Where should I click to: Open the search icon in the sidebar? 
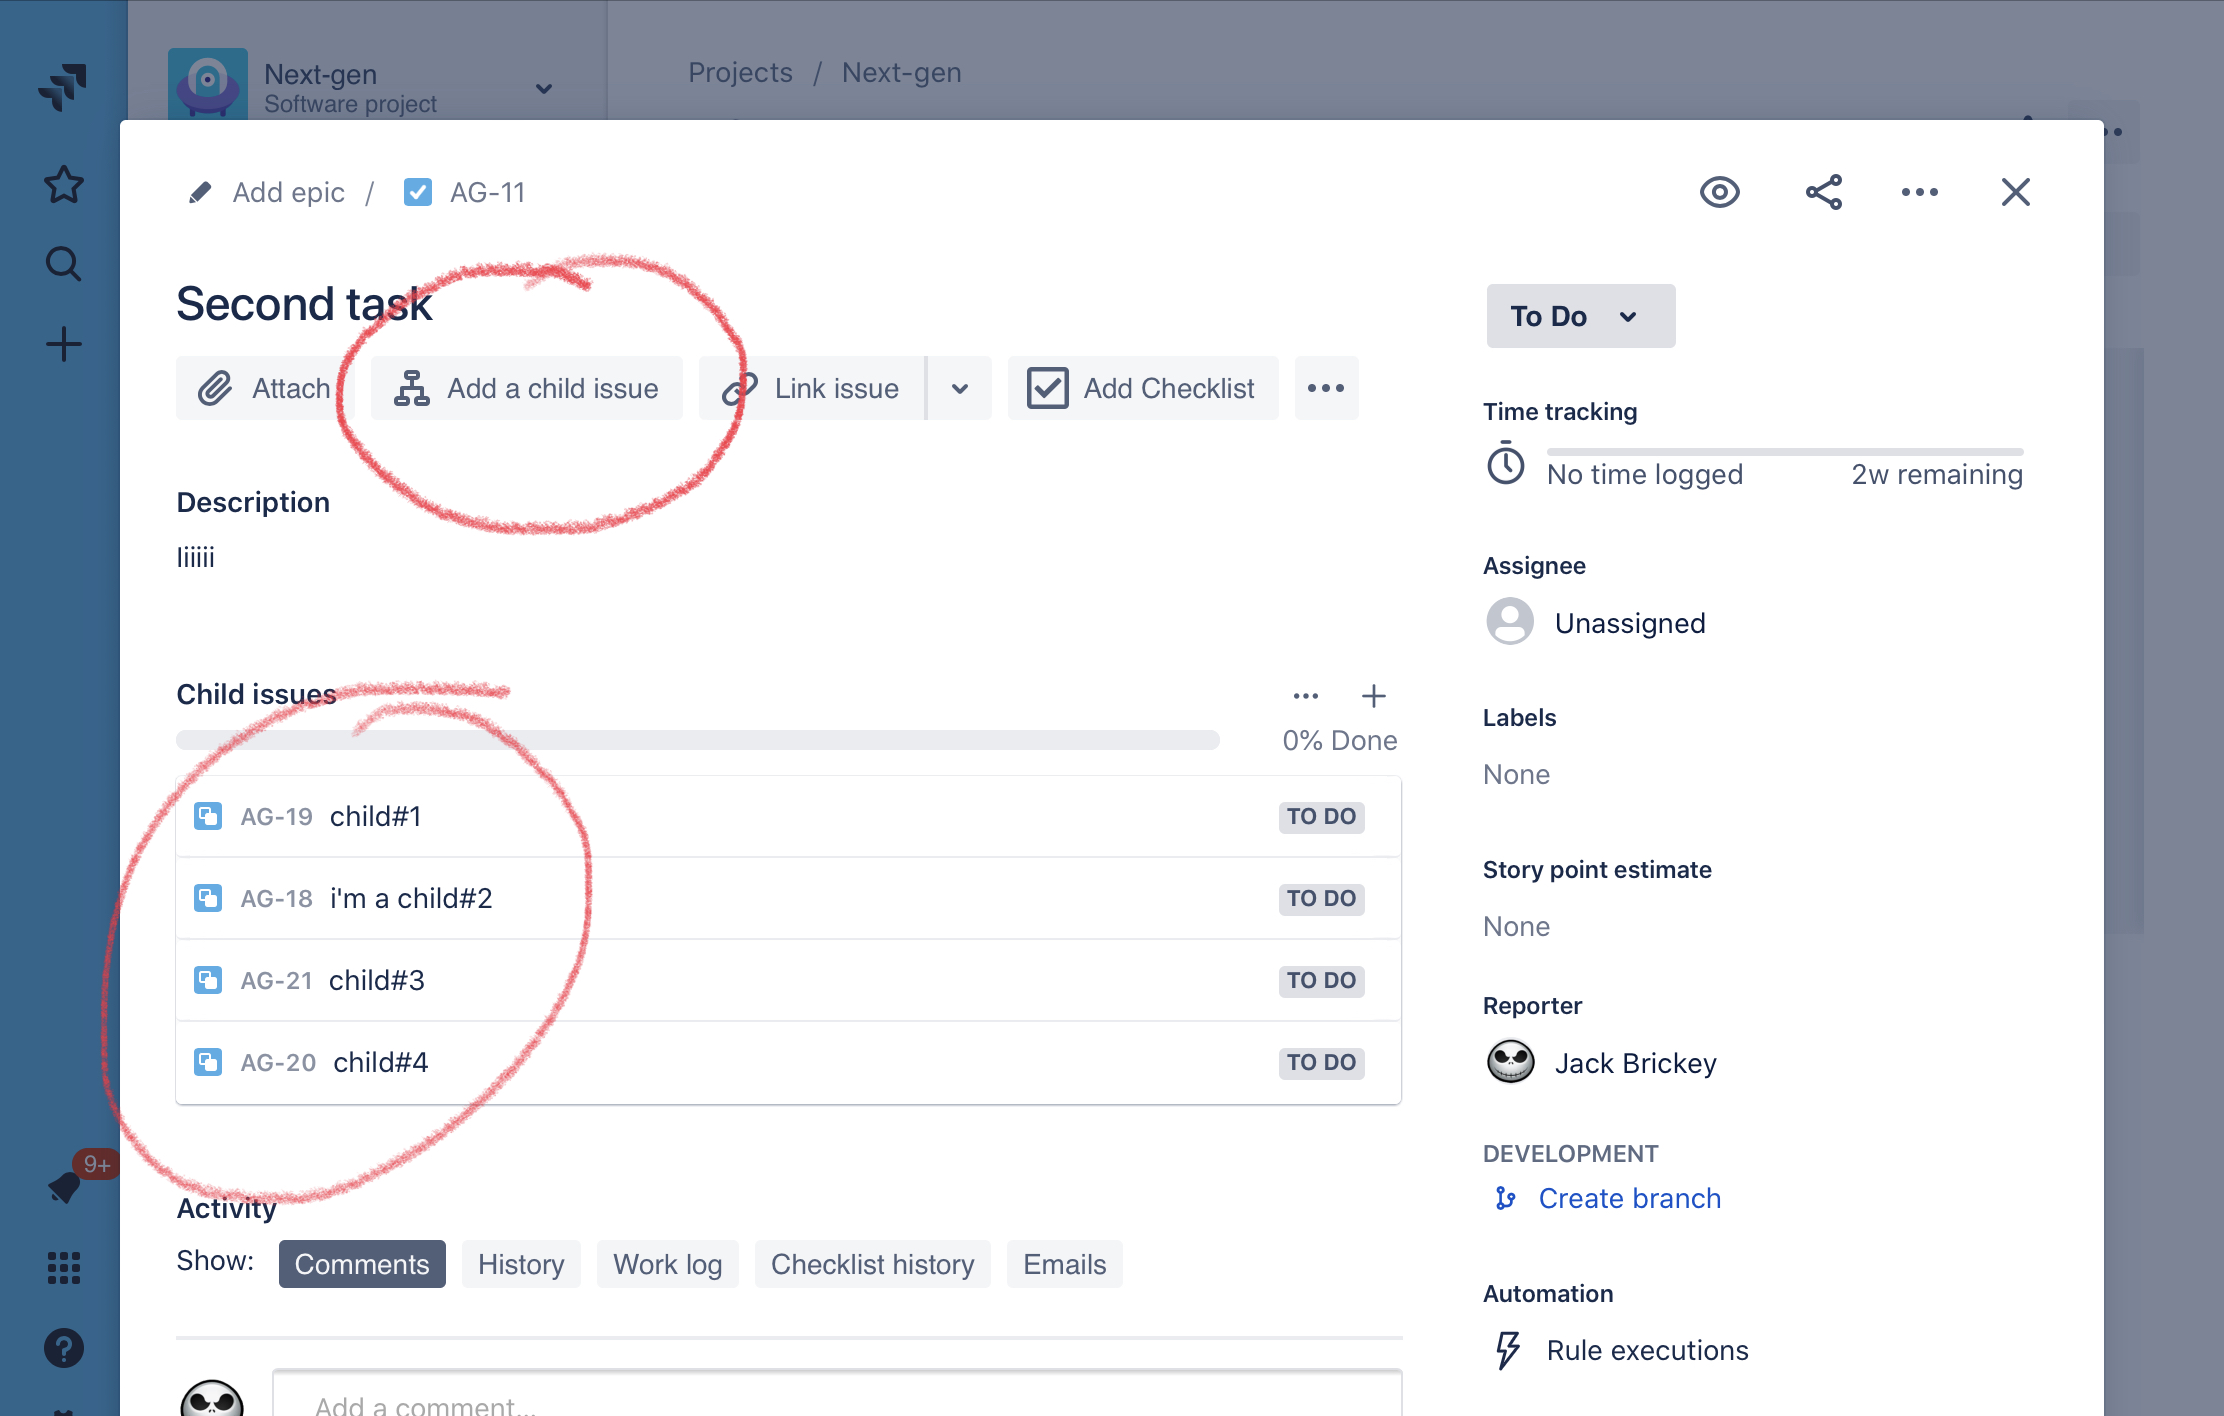[x=63, y=263]
